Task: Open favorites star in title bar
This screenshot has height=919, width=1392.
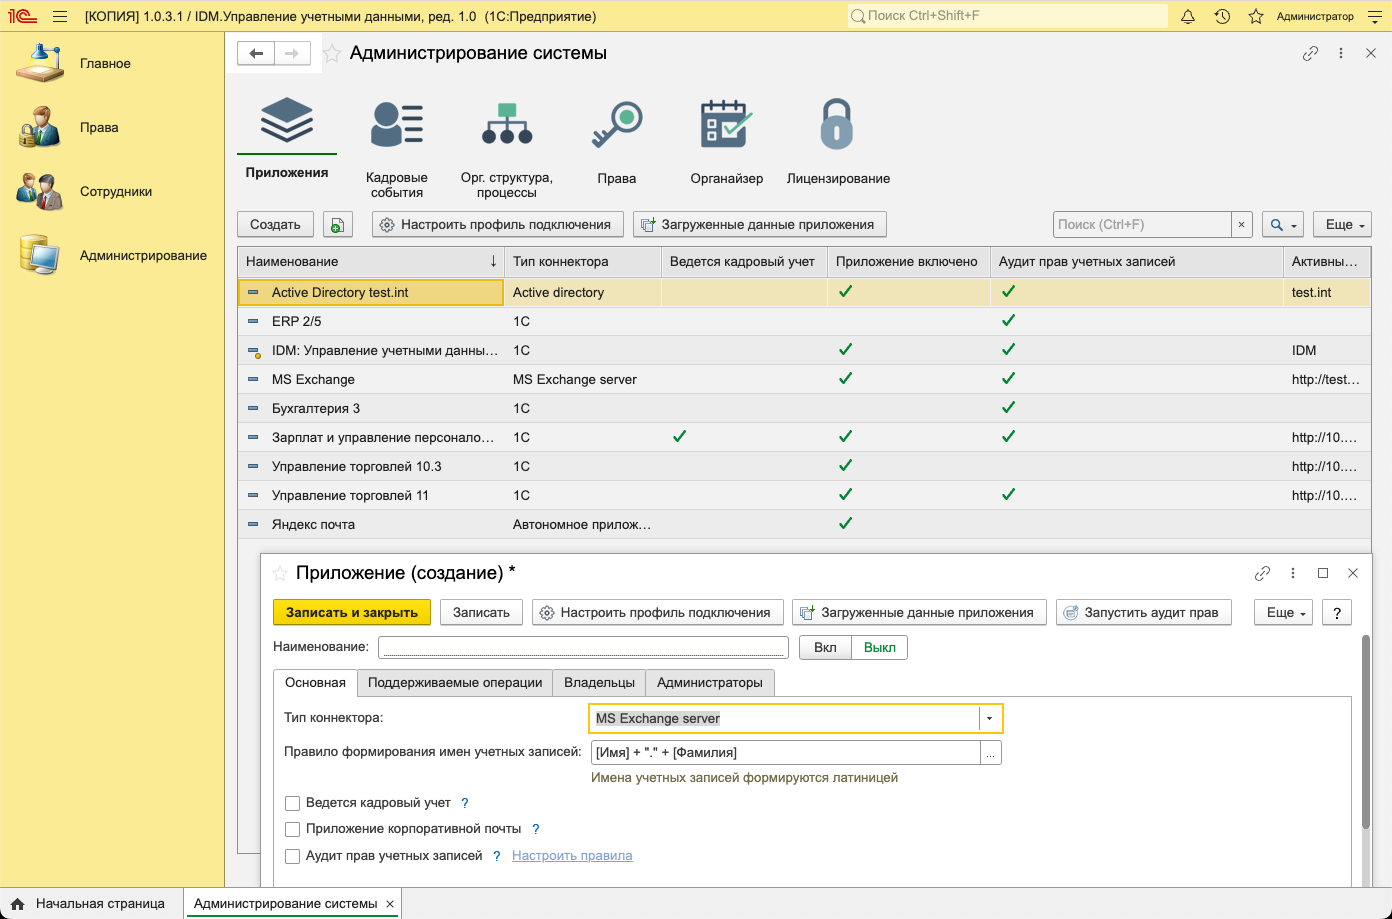Action: [x=1256, y=16]
